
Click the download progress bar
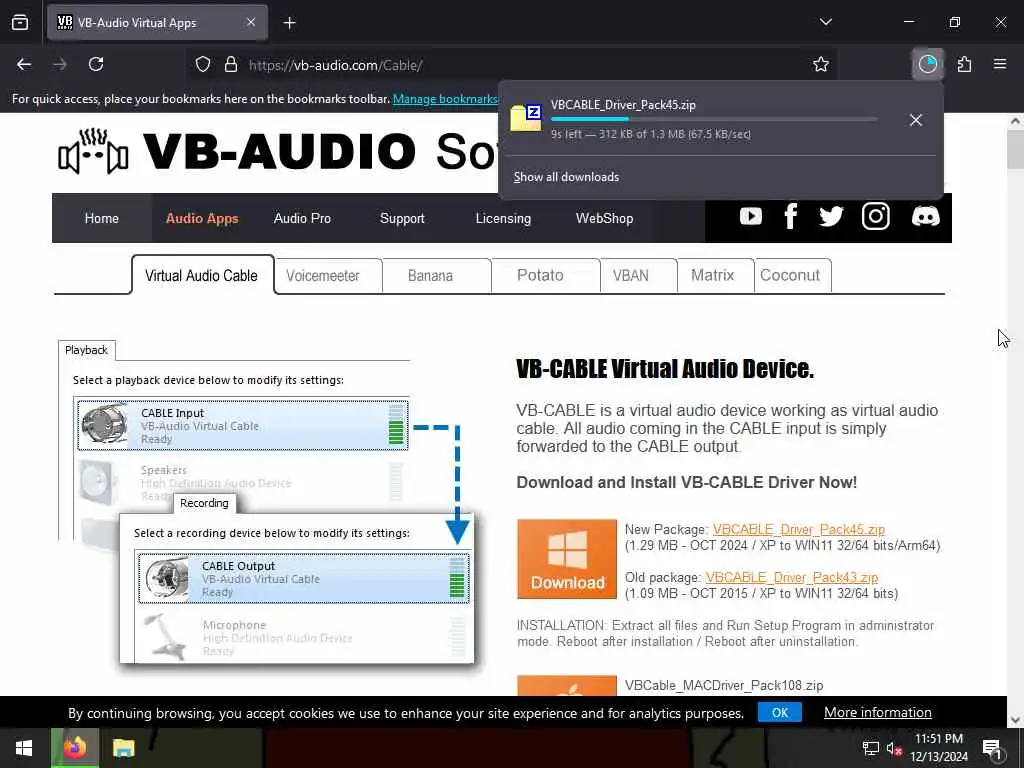[714, 119]
